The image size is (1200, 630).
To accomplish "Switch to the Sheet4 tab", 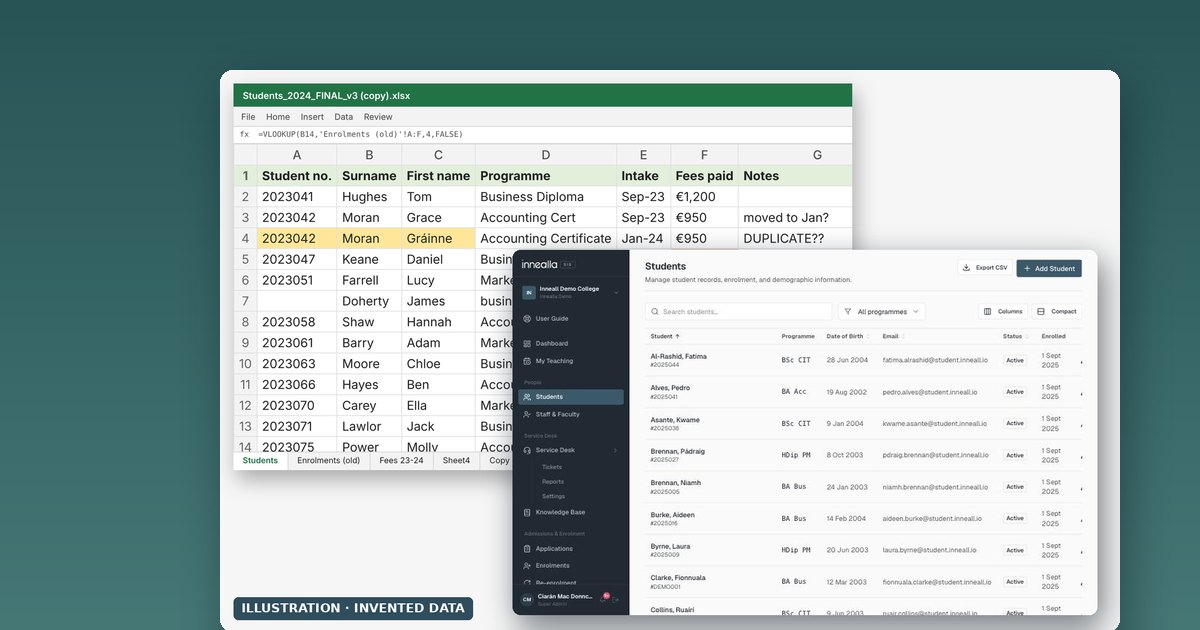I will [456, 461].
